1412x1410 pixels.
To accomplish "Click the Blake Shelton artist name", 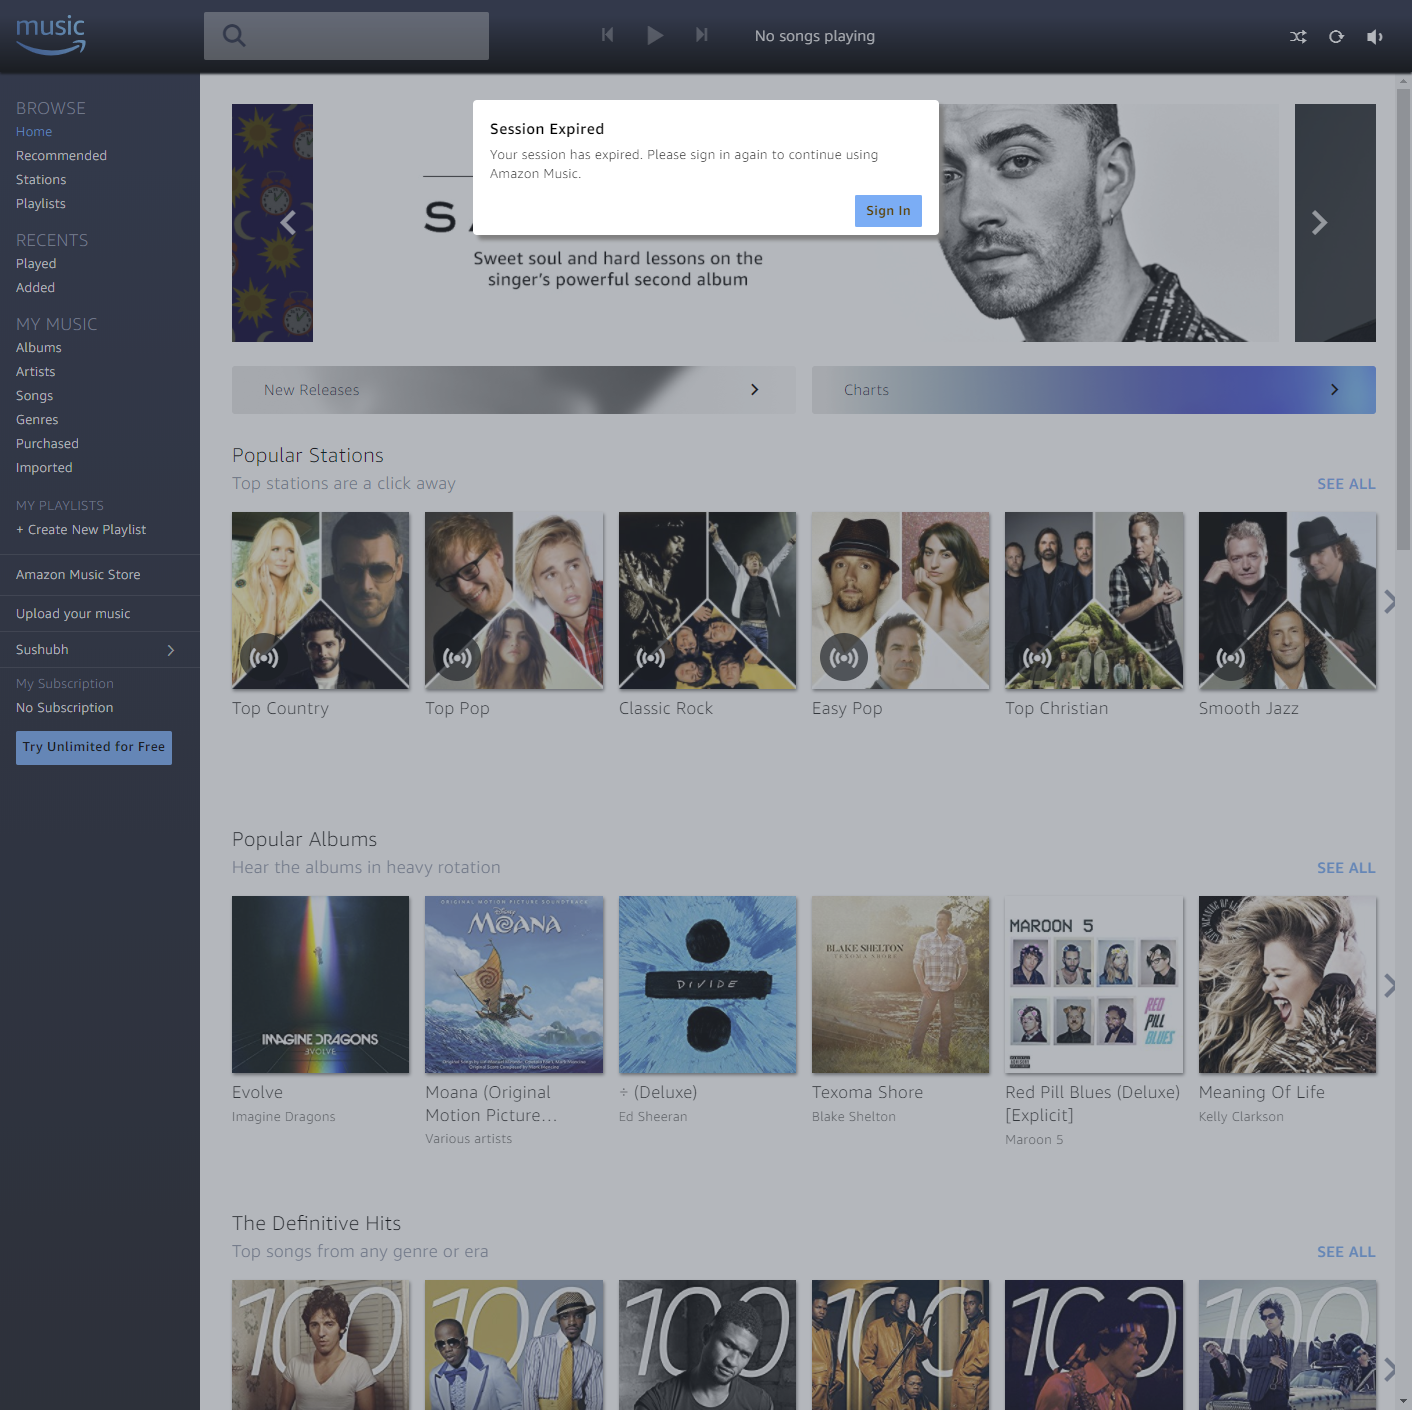I will [854, 1117].
